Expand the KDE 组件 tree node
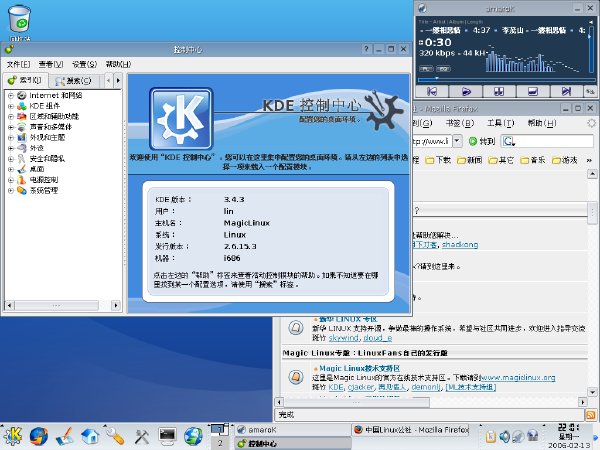The height and width of the screenshot is (450, 600). tap(11, 106)
